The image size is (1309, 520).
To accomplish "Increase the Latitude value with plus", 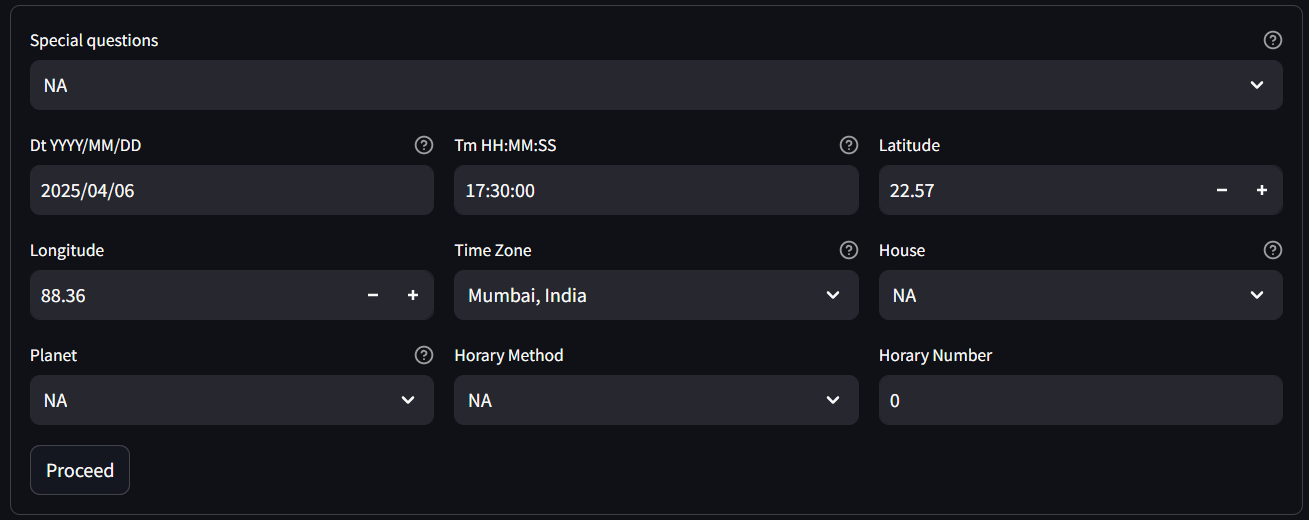I will 1262,190.
